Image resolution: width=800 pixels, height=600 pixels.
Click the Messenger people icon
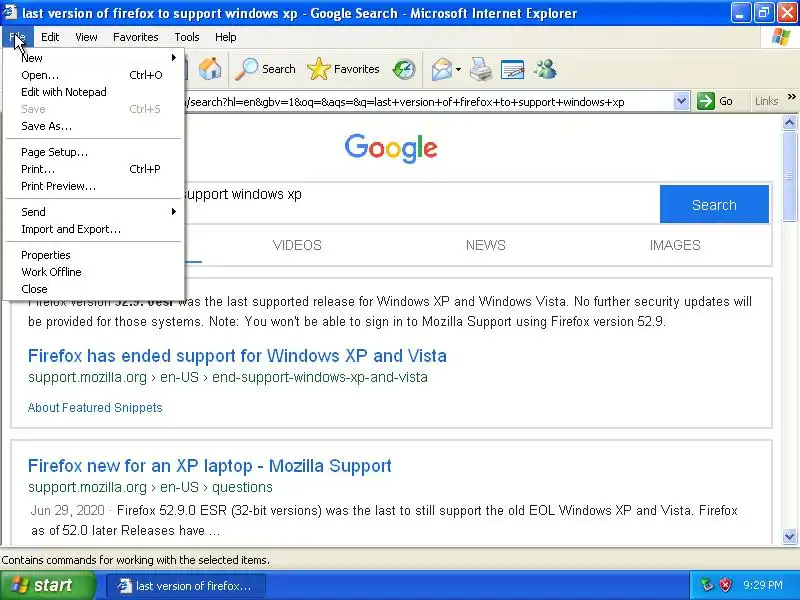[545, 69]
